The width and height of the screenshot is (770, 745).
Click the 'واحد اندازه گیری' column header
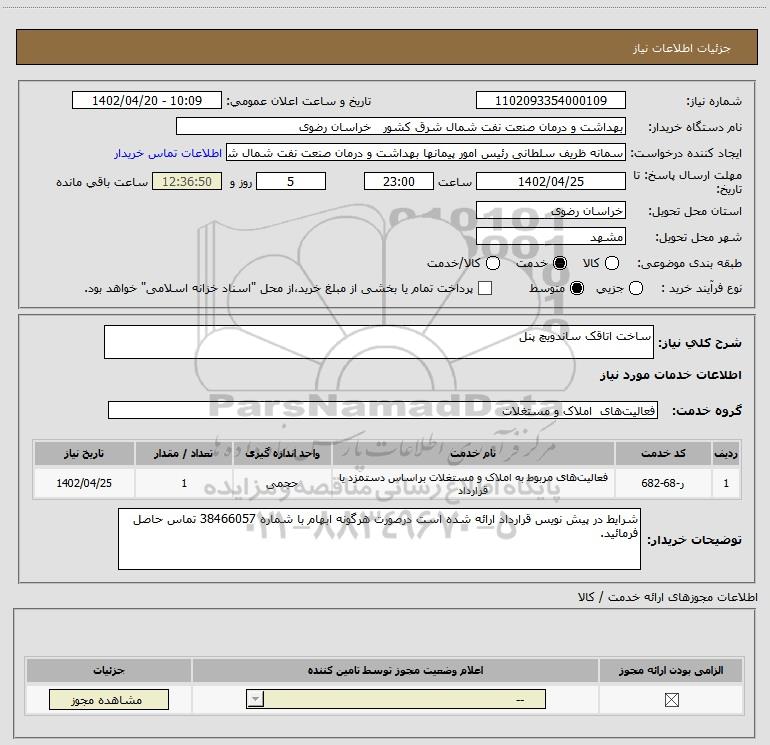tap(282, 453)
